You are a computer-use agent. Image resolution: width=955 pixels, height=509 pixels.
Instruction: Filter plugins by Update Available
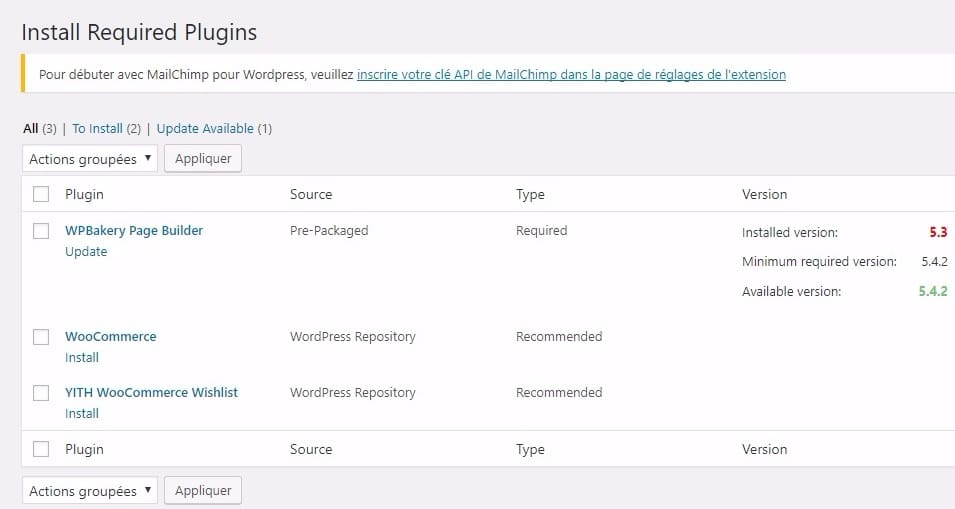click(205, 128)
